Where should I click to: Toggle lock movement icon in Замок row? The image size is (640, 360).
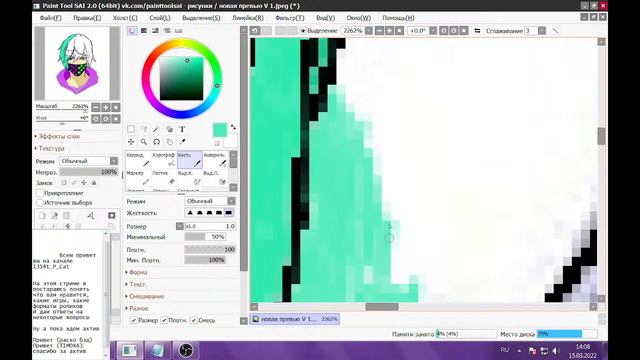(x=84, y=182)
